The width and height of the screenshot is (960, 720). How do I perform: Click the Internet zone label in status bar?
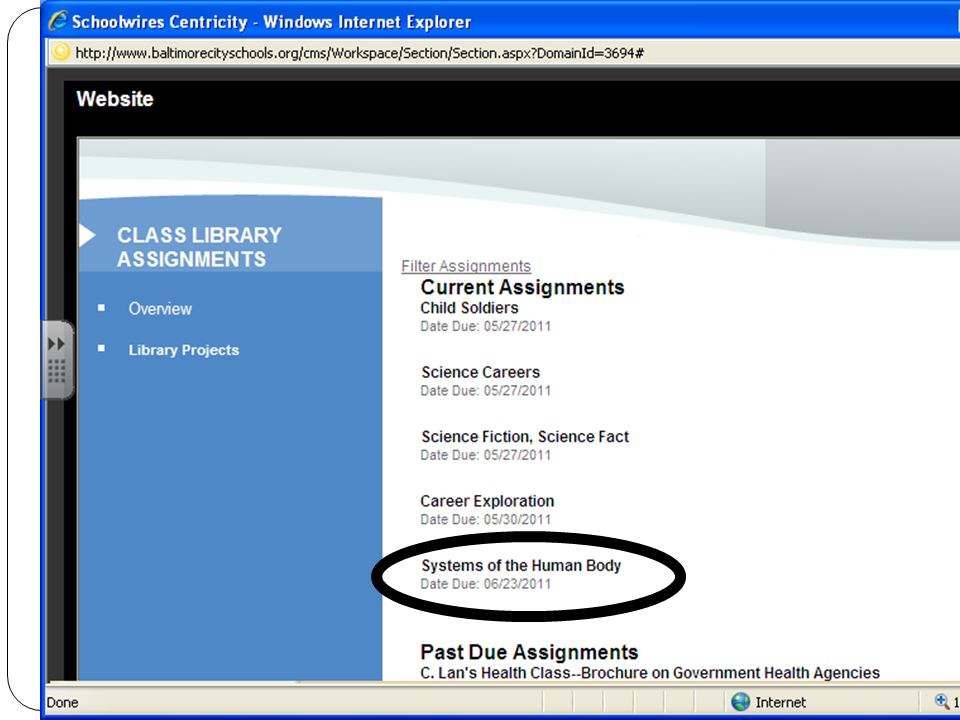[780, 702]
